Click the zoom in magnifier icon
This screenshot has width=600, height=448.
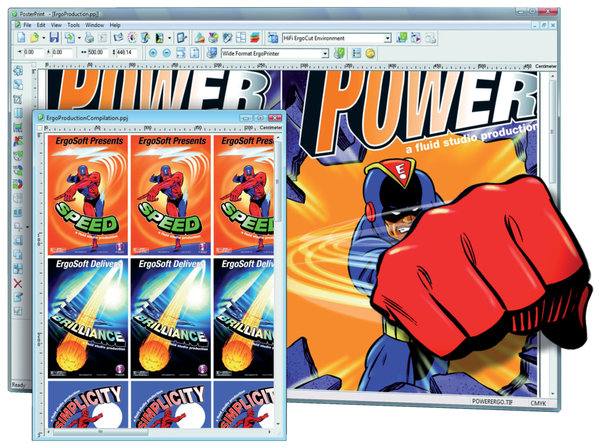[x=153, y=53]
